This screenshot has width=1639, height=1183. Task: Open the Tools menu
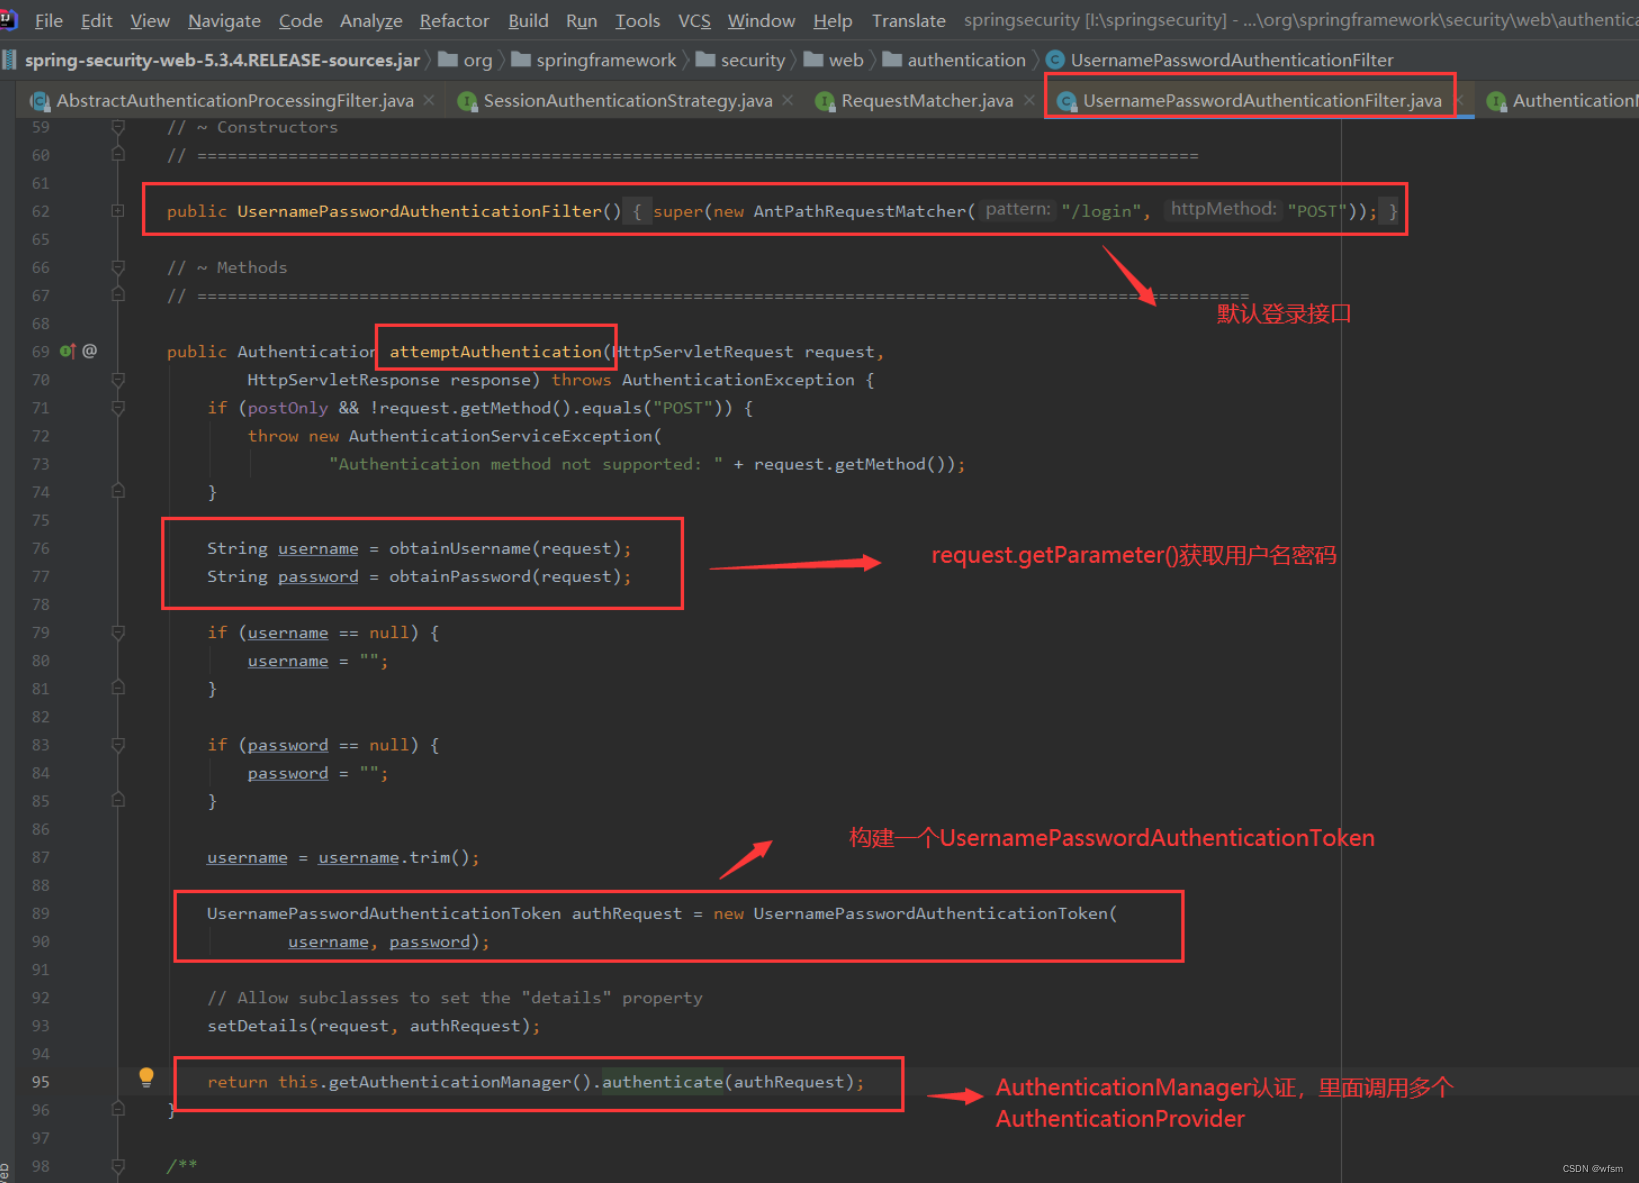(637, 20)
